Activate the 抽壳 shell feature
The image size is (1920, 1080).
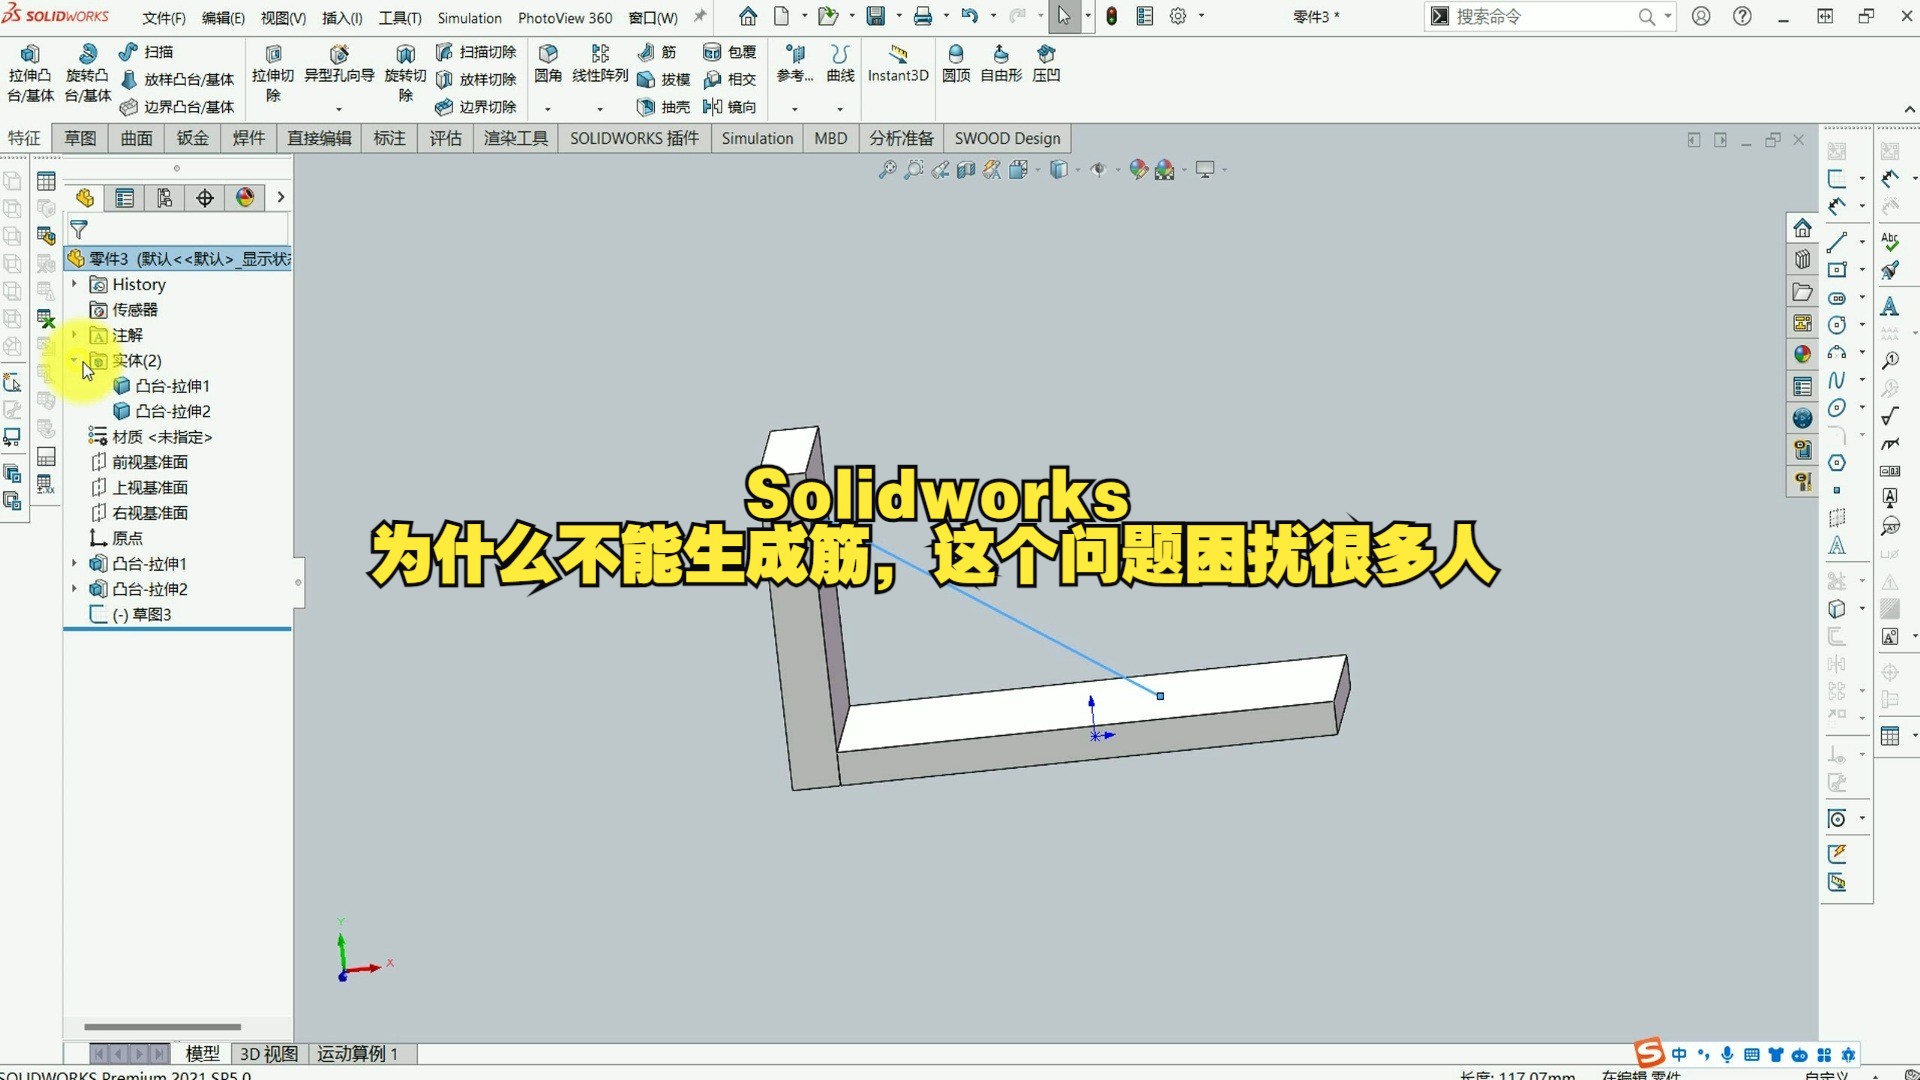pyautogui.click(x=663, y=107)
